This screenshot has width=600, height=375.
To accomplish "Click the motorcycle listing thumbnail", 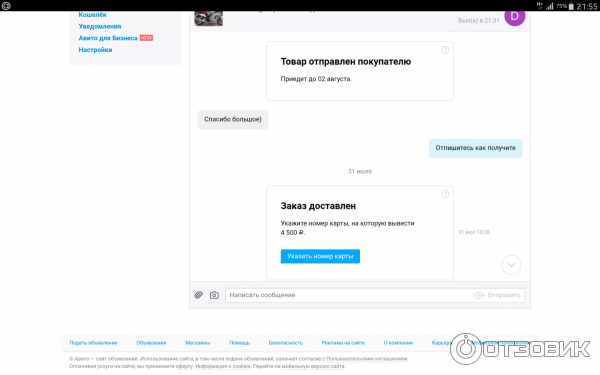I will click(x=209, y=18).
